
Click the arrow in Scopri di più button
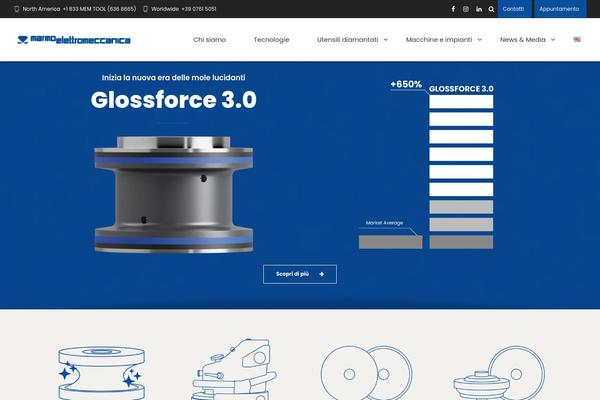pos(321,274)
